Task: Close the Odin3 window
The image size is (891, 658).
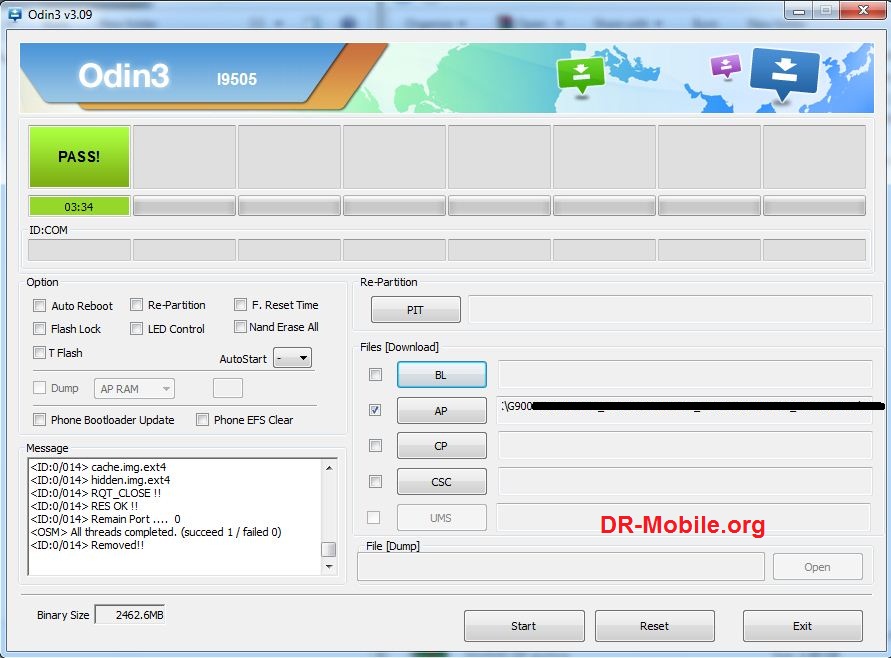Action: (862, 11)
